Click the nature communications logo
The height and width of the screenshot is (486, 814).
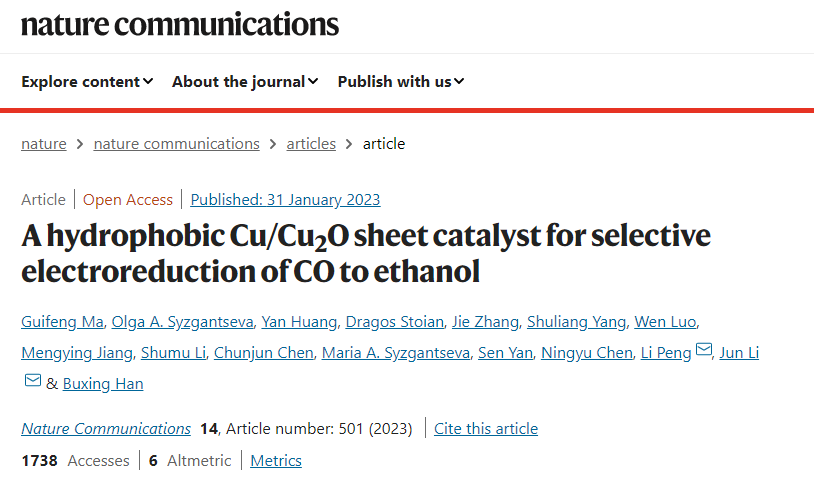coord(180,24)
